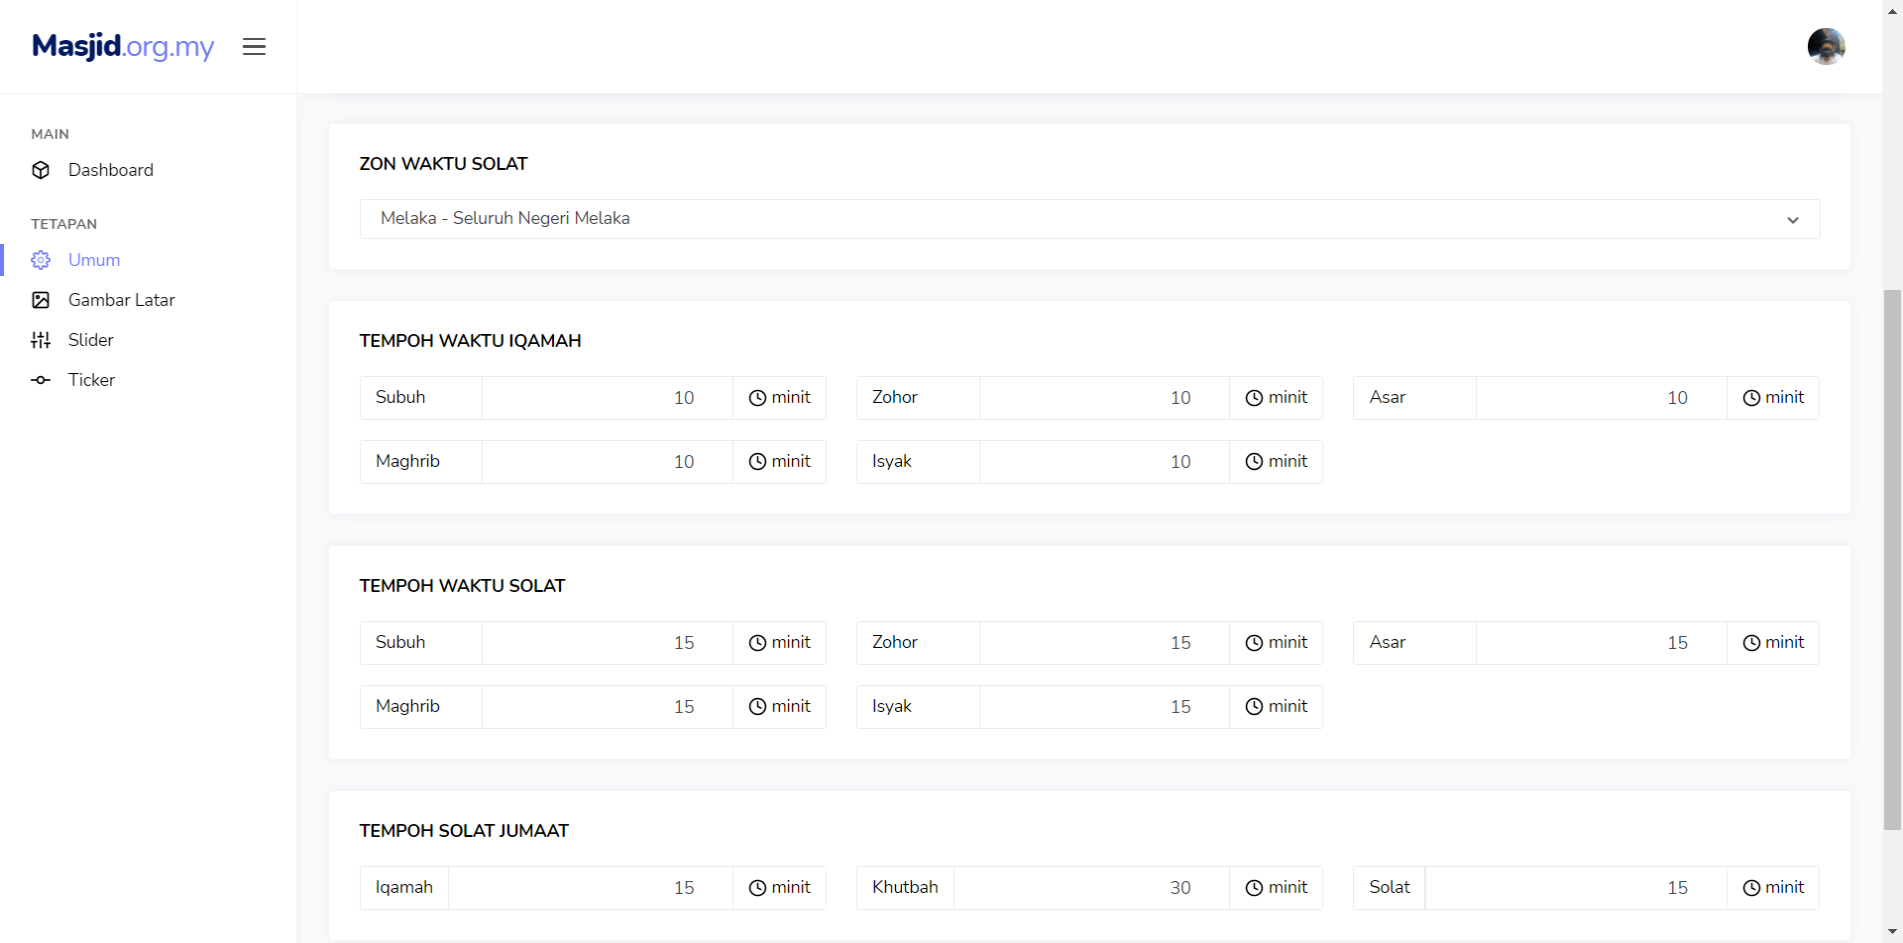Click the hamburger menu icon
1903x943 pixels.
[254, 47]
